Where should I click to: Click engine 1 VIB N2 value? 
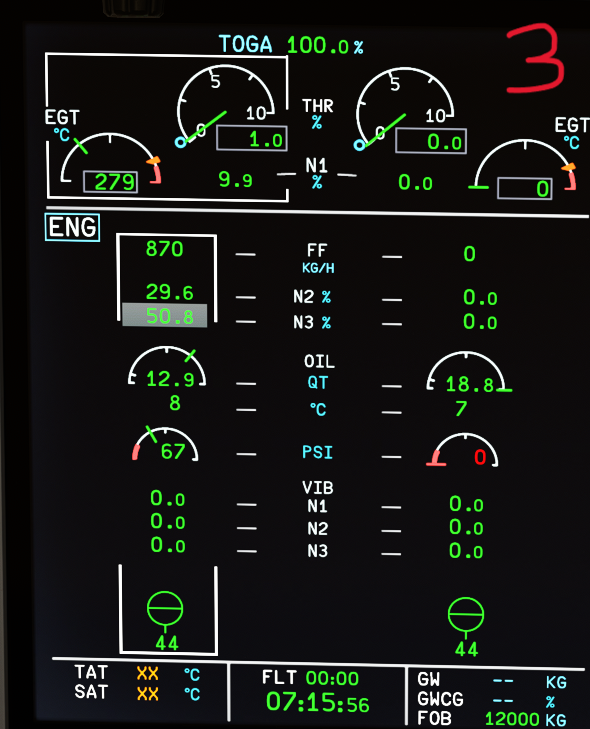click(168, 522)
